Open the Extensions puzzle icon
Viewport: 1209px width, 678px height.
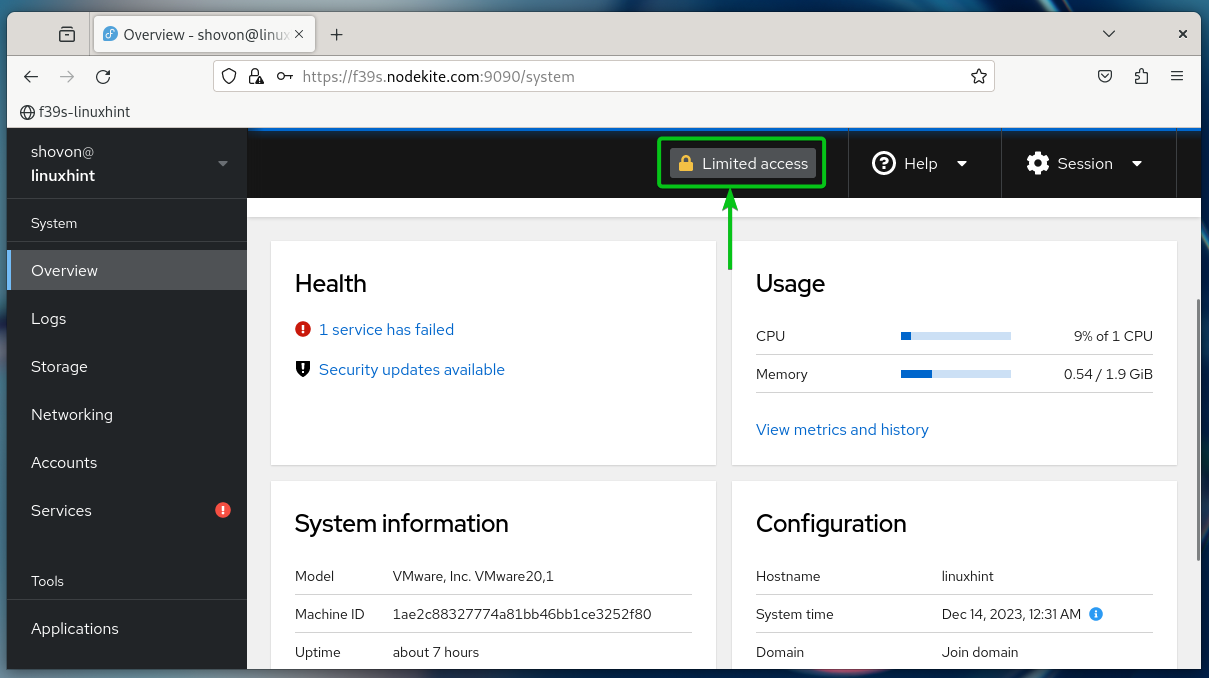point(1141,76)
